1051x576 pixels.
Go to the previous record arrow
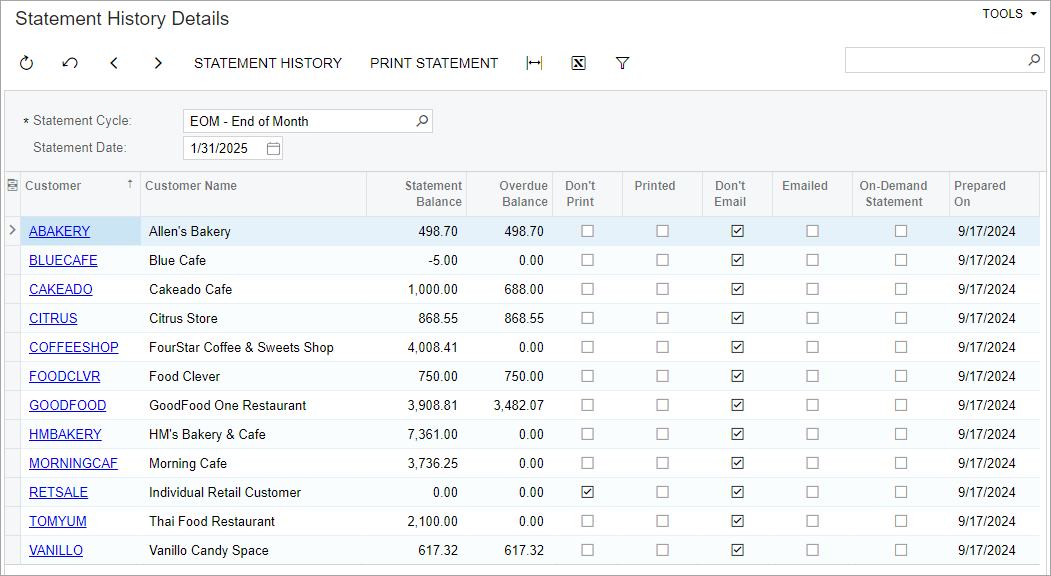114,63
